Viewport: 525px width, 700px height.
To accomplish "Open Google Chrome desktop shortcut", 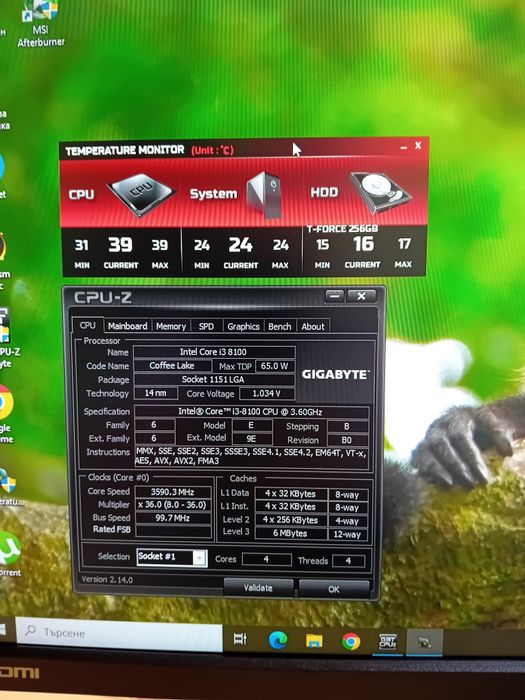I will pos(6,413).
